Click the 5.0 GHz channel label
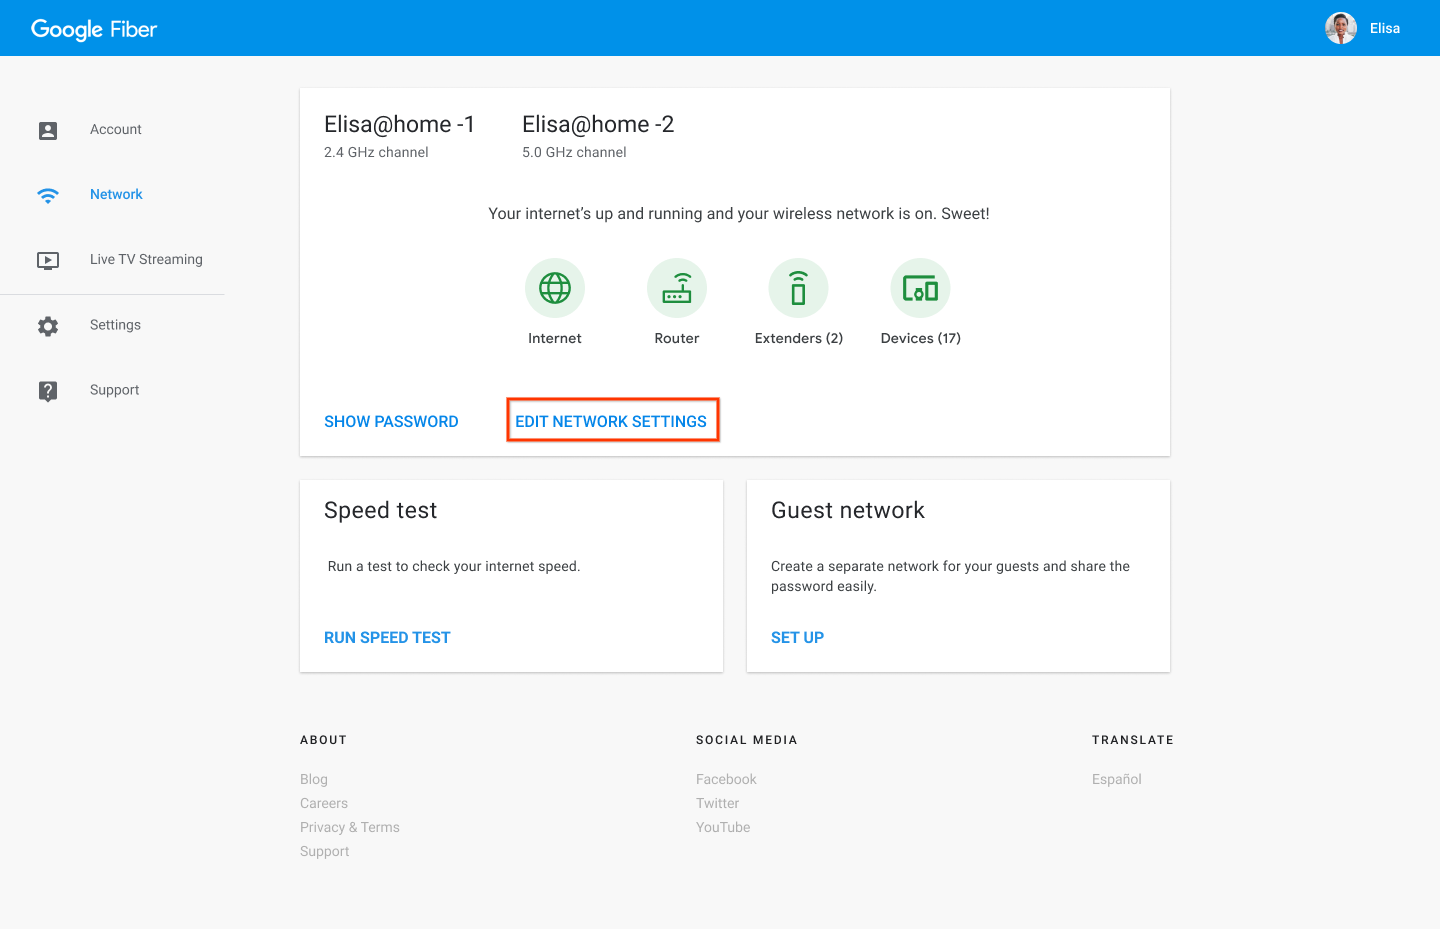 pos(574,152)
